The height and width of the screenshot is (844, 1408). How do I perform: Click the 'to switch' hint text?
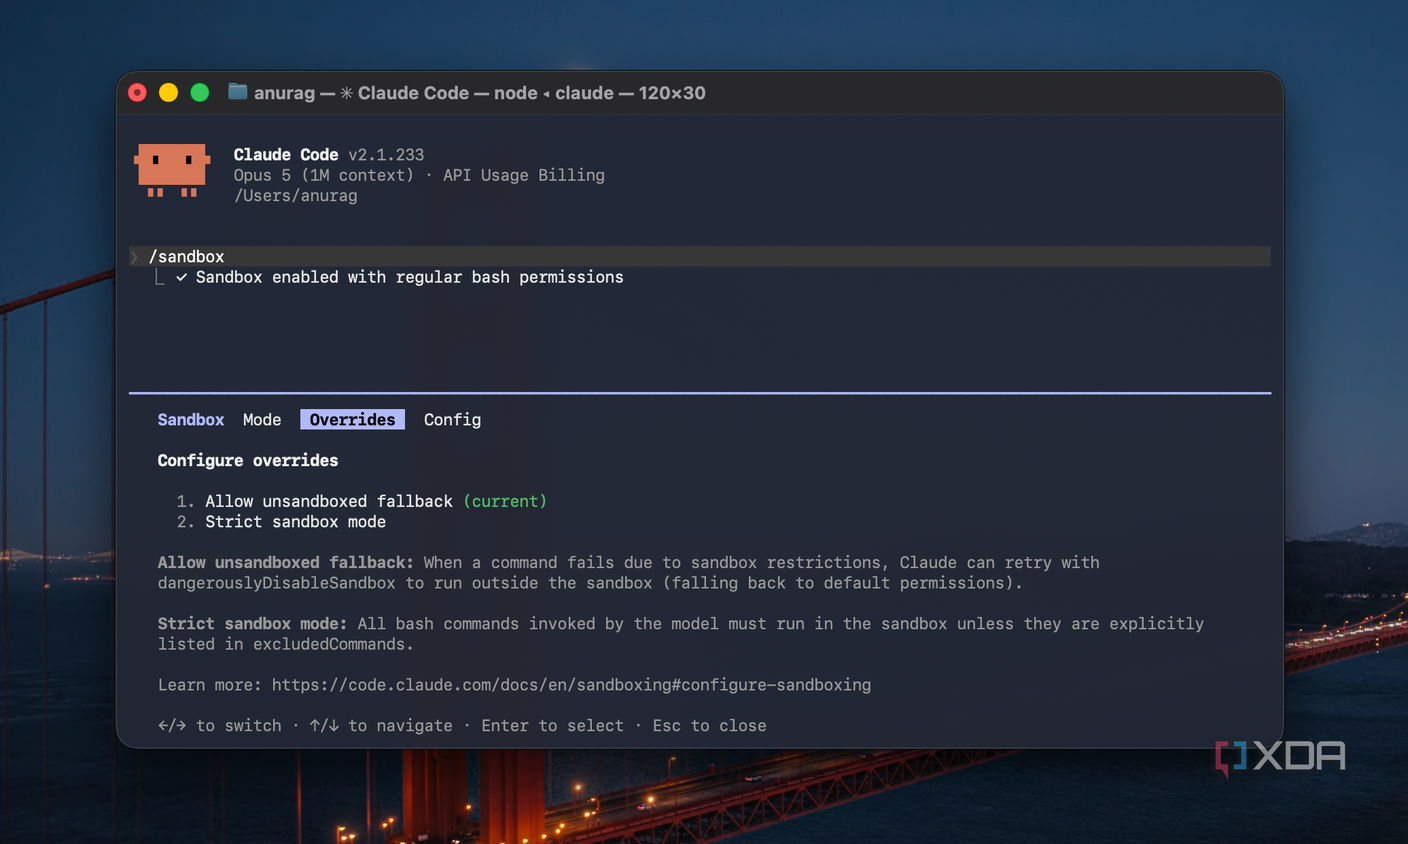point(239,726)
